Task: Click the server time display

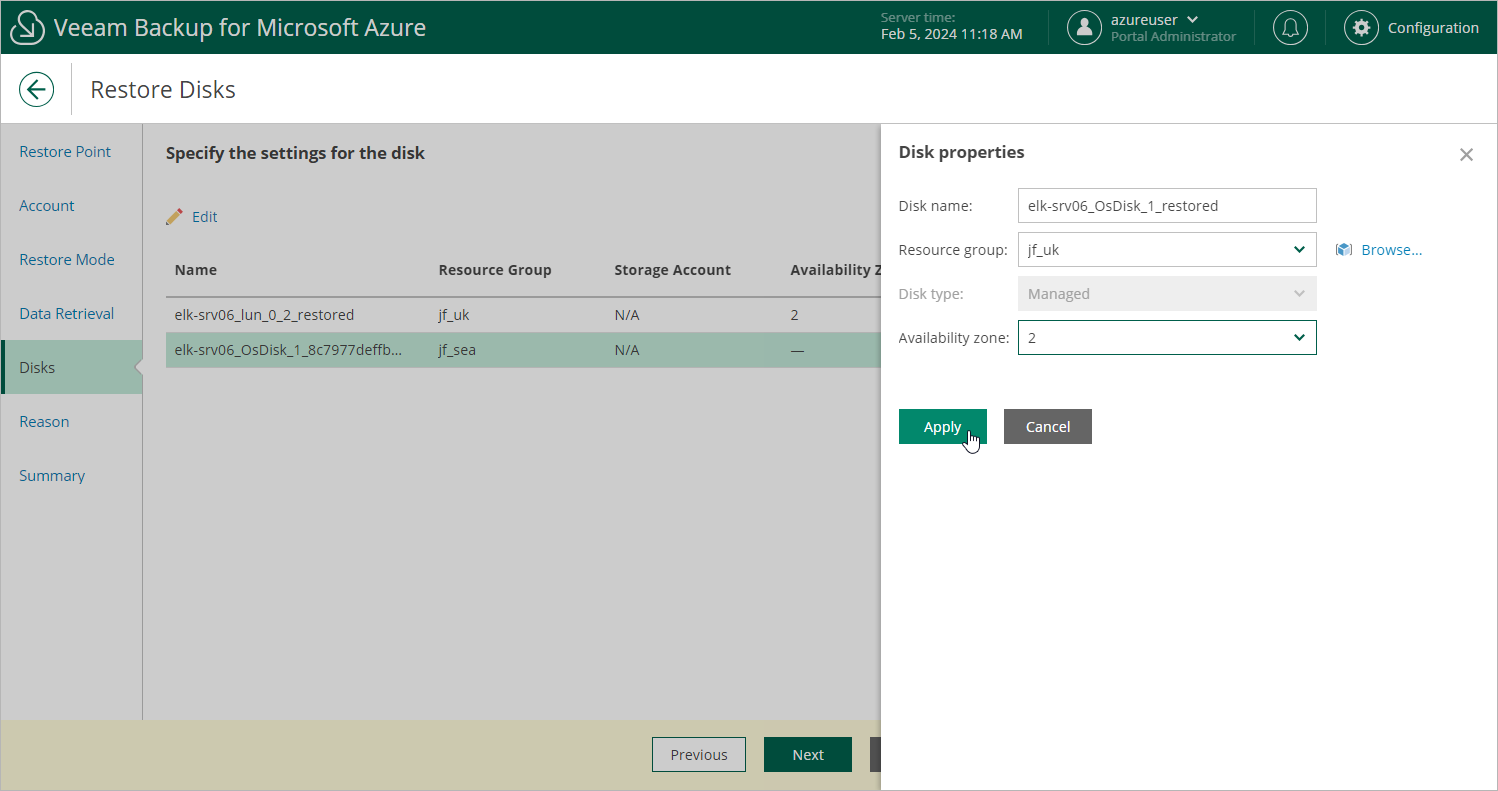Action: (951, 27)
